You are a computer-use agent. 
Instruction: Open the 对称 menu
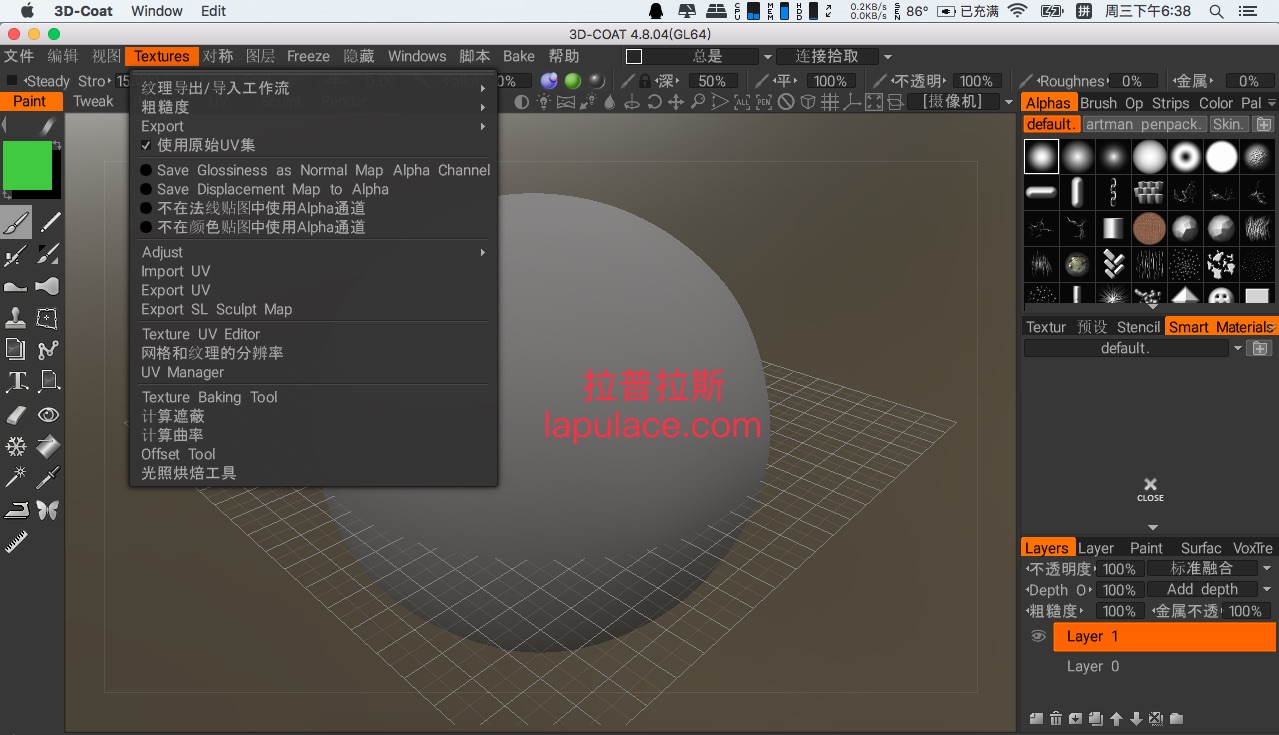point(217,56)
